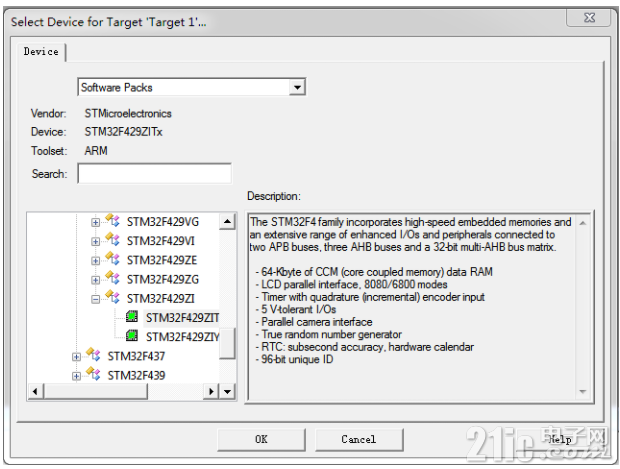
Task: Click the STM32F429ZG family icon
Action: pos(112,278)
